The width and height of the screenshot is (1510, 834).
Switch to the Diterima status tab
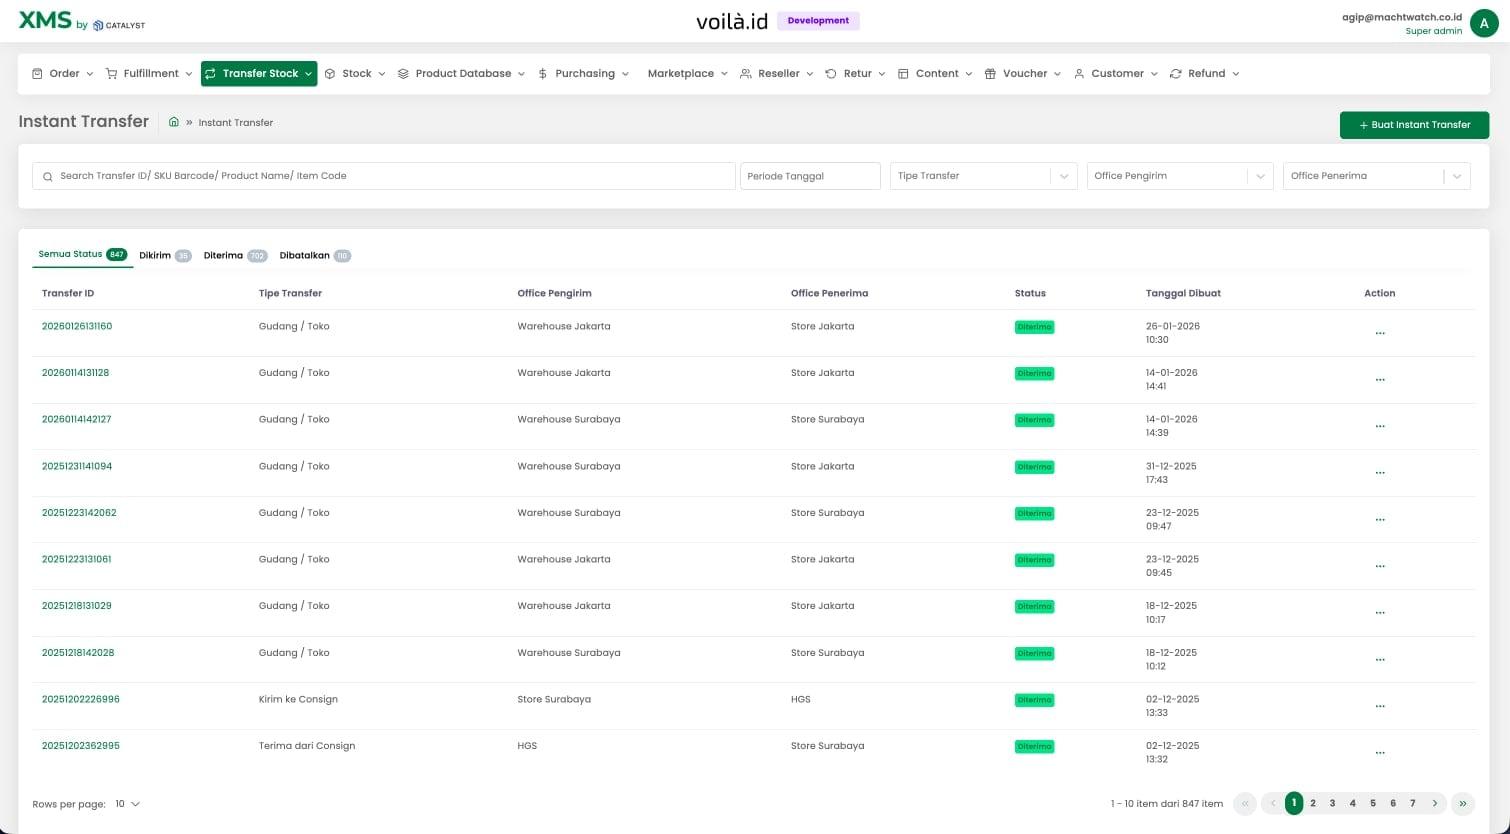[235, 256]
